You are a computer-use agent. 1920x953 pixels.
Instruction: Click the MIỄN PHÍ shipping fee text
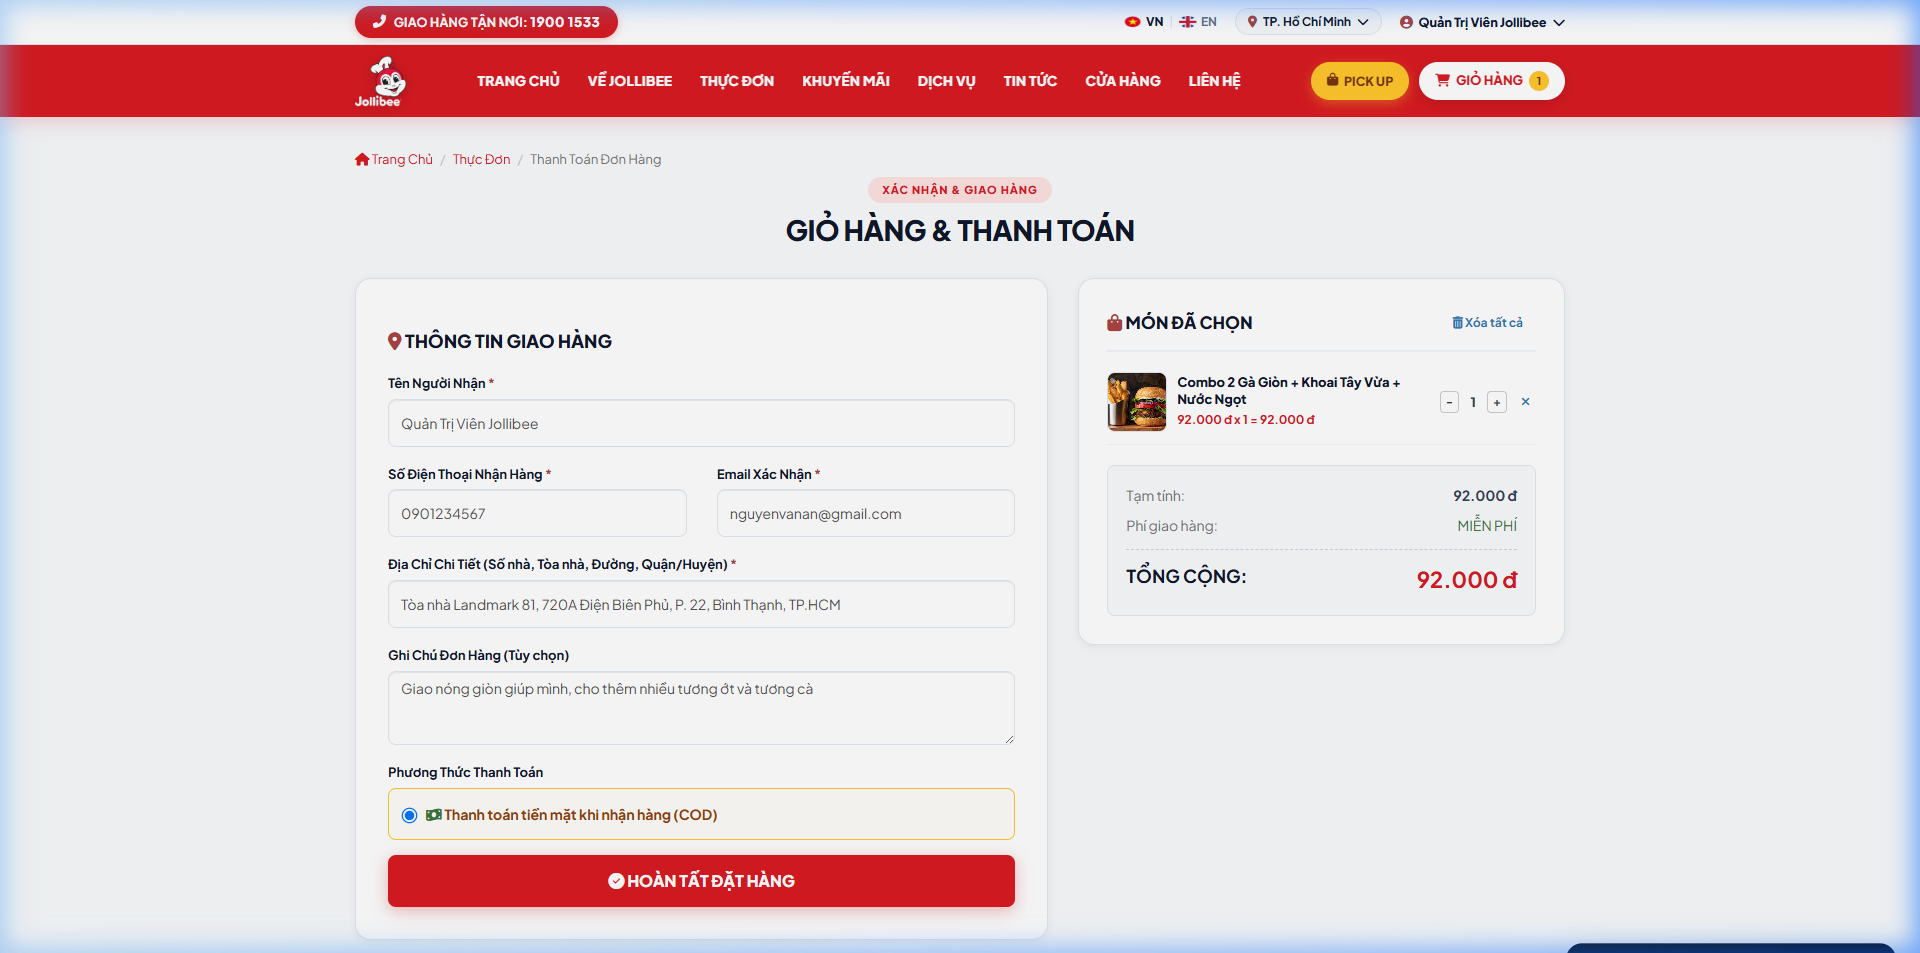(x=1487, y=526)
